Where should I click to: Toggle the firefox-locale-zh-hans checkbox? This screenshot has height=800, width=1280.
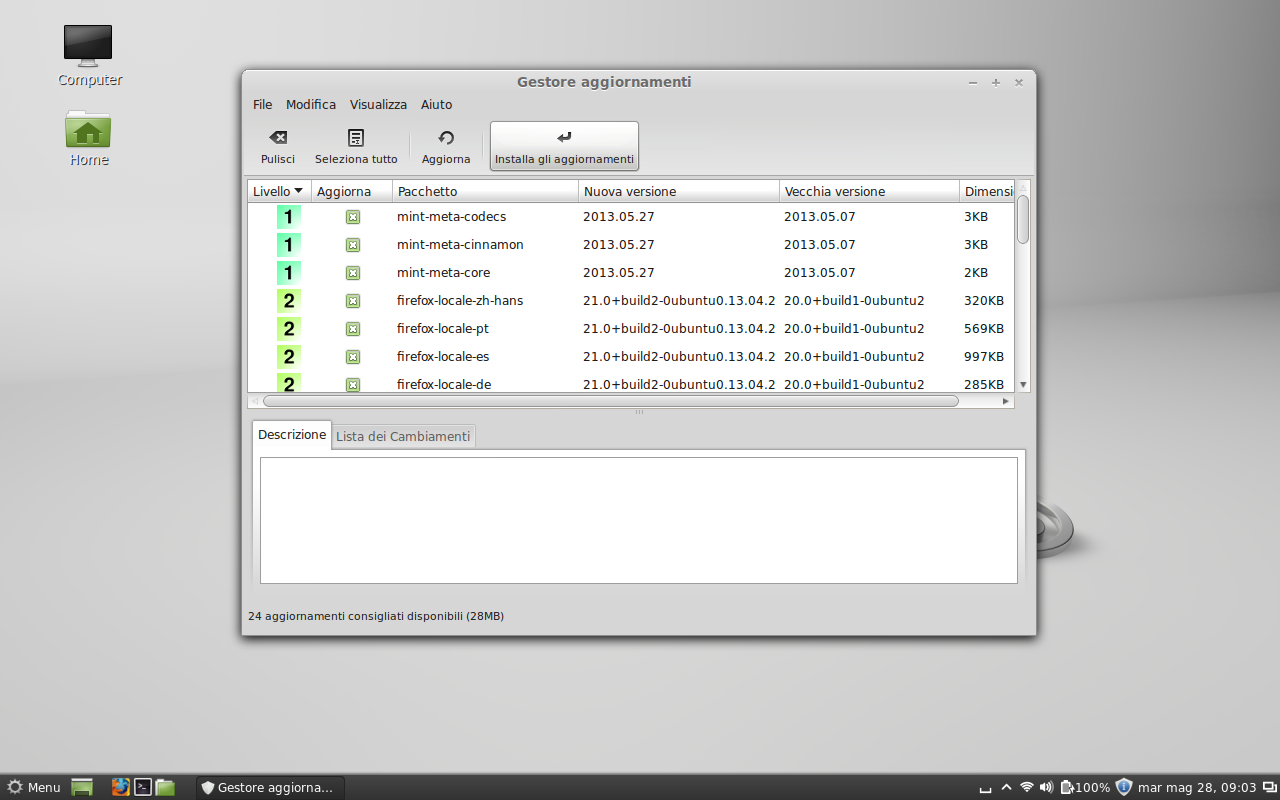[x=353, y=301]
